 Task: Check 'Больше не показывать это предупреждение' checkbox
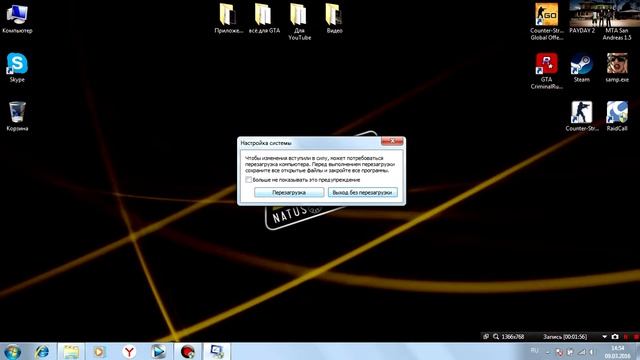click(249, 180)
